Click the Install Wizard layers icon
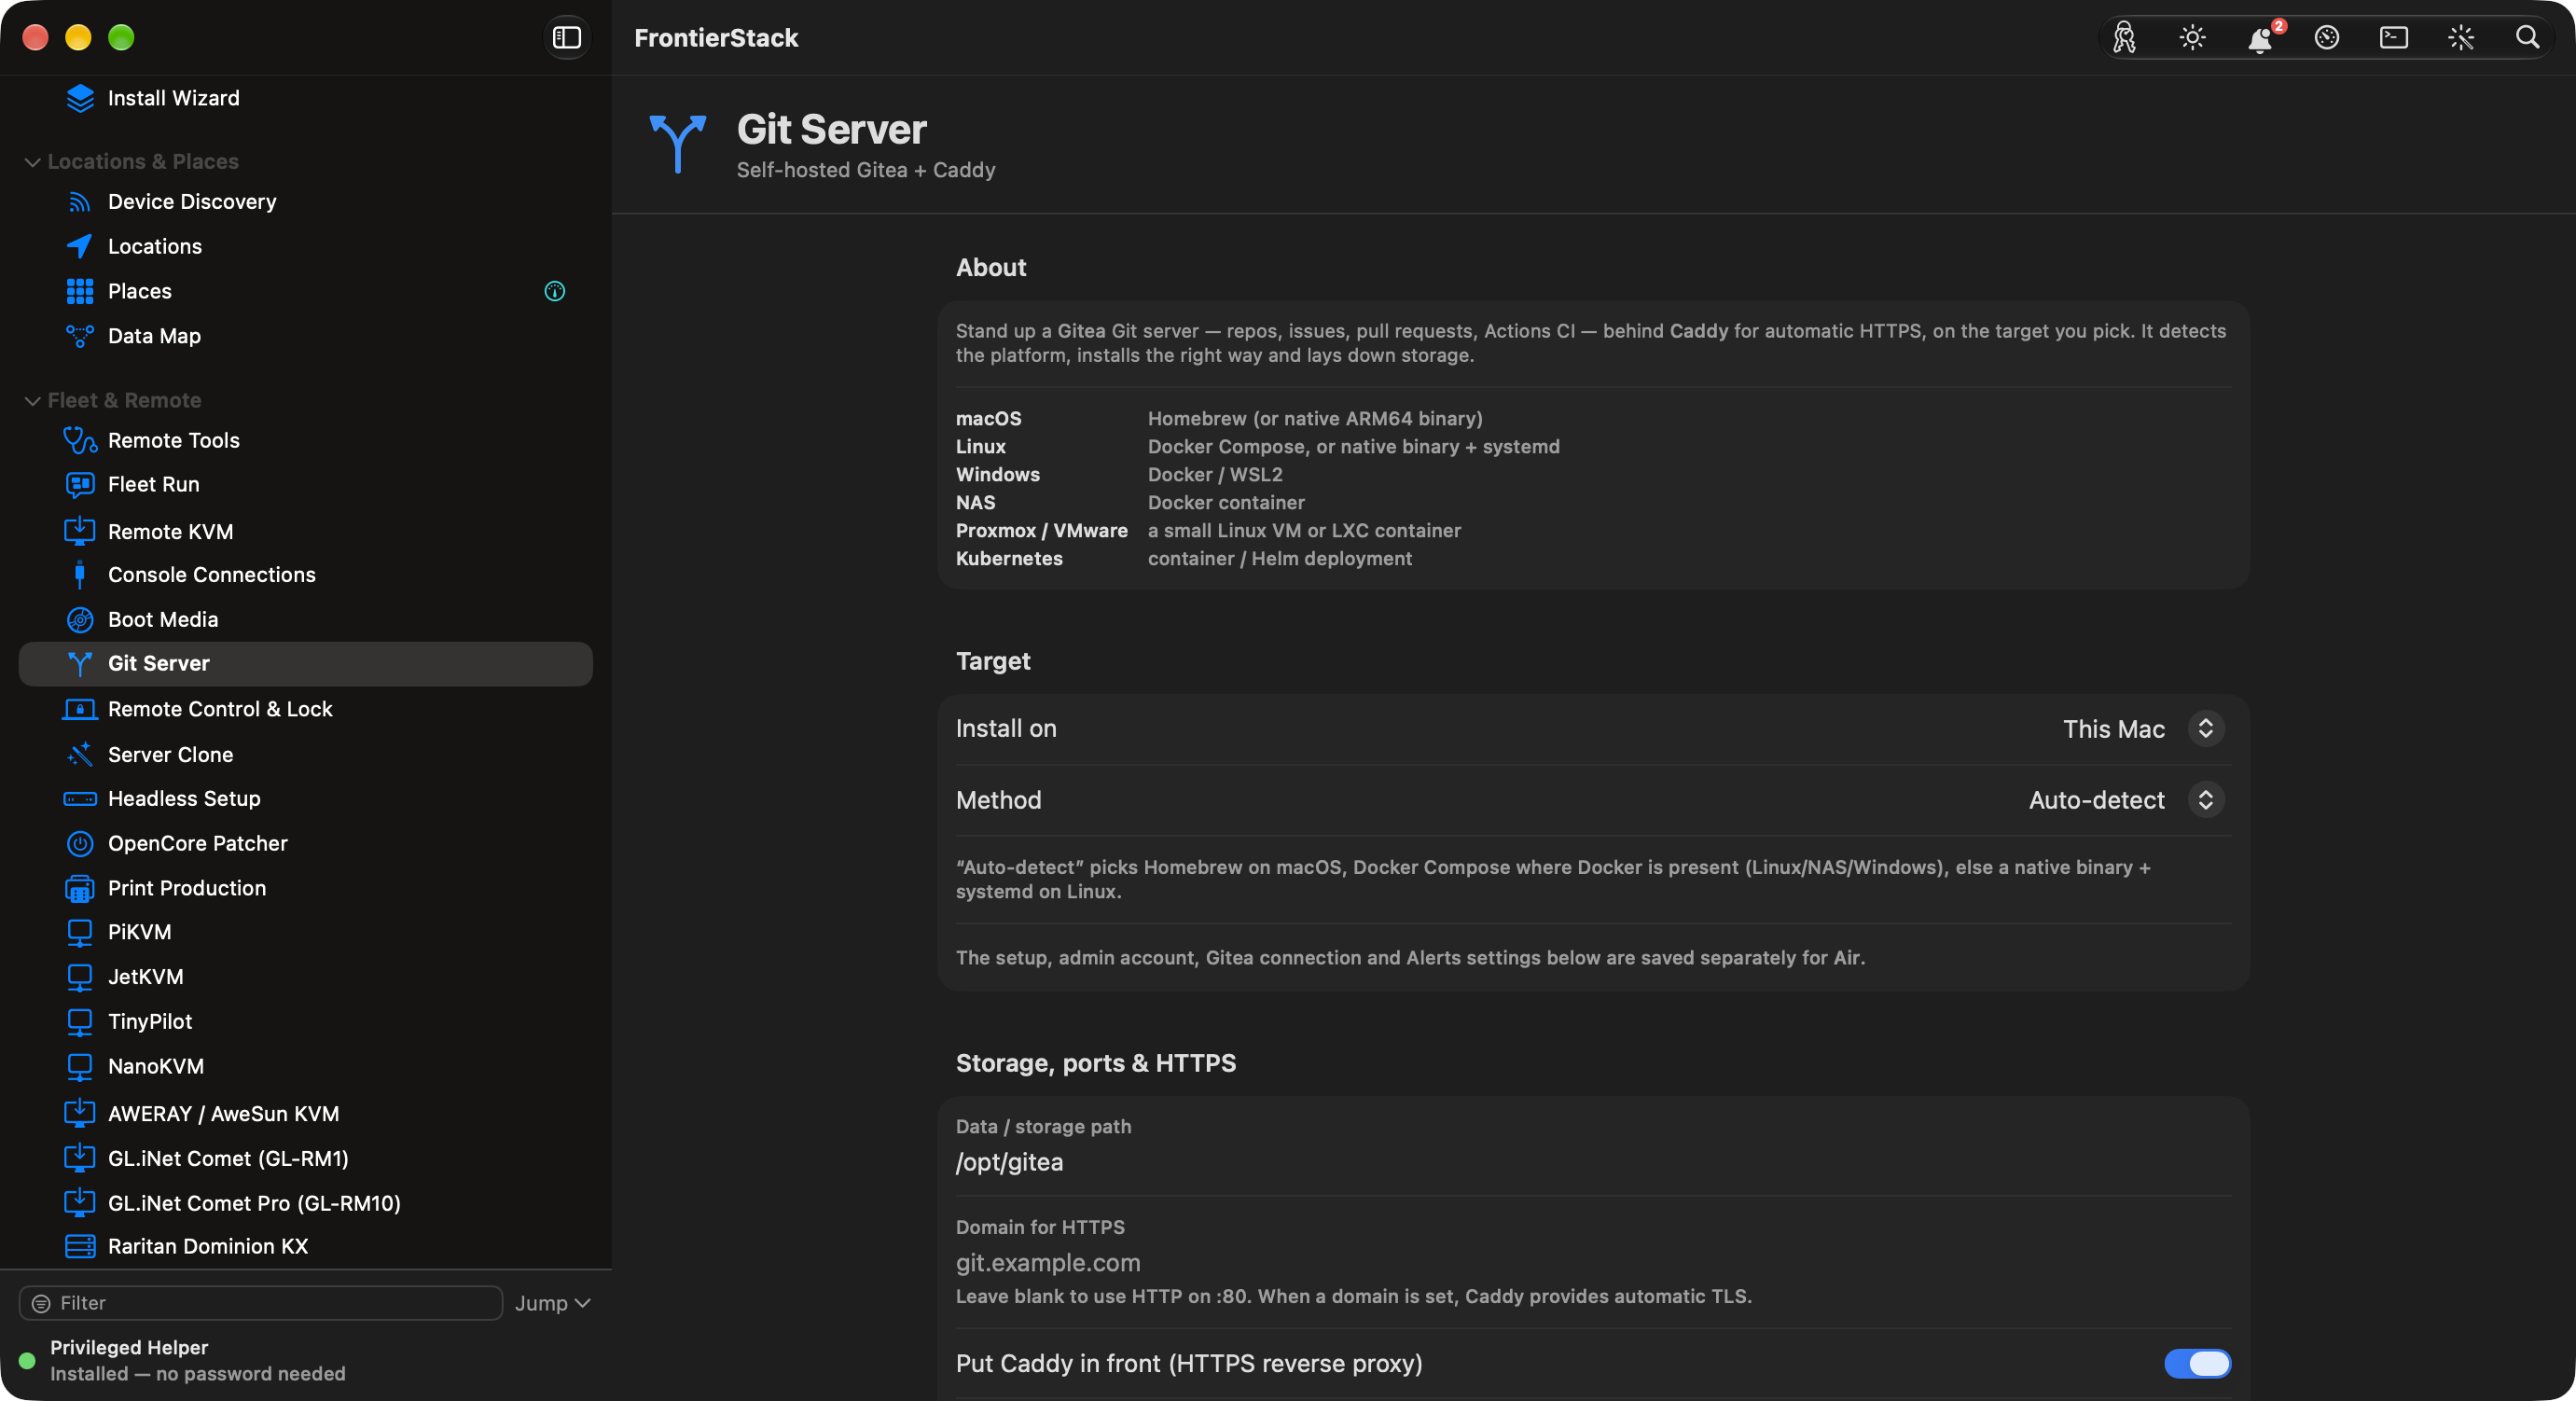 [80, 98]
